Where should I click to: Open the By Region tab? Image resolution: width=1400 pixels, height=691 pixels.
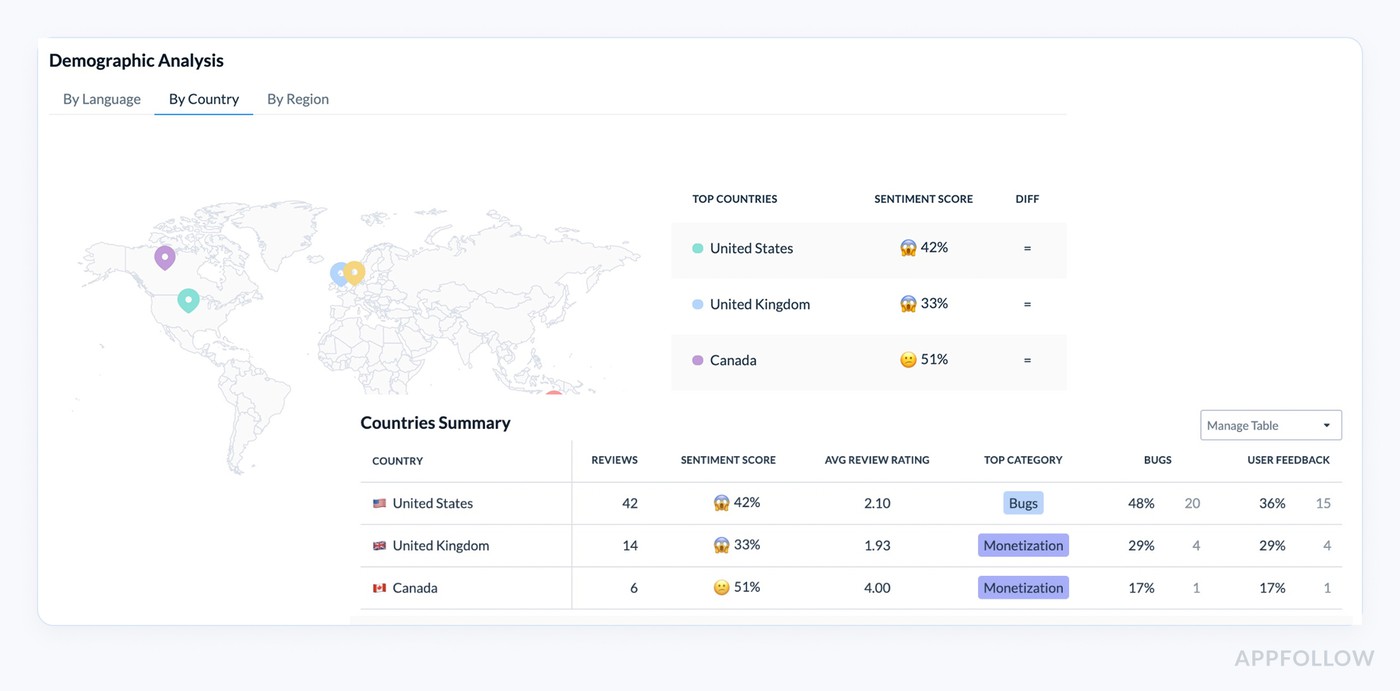pos(297,98)
